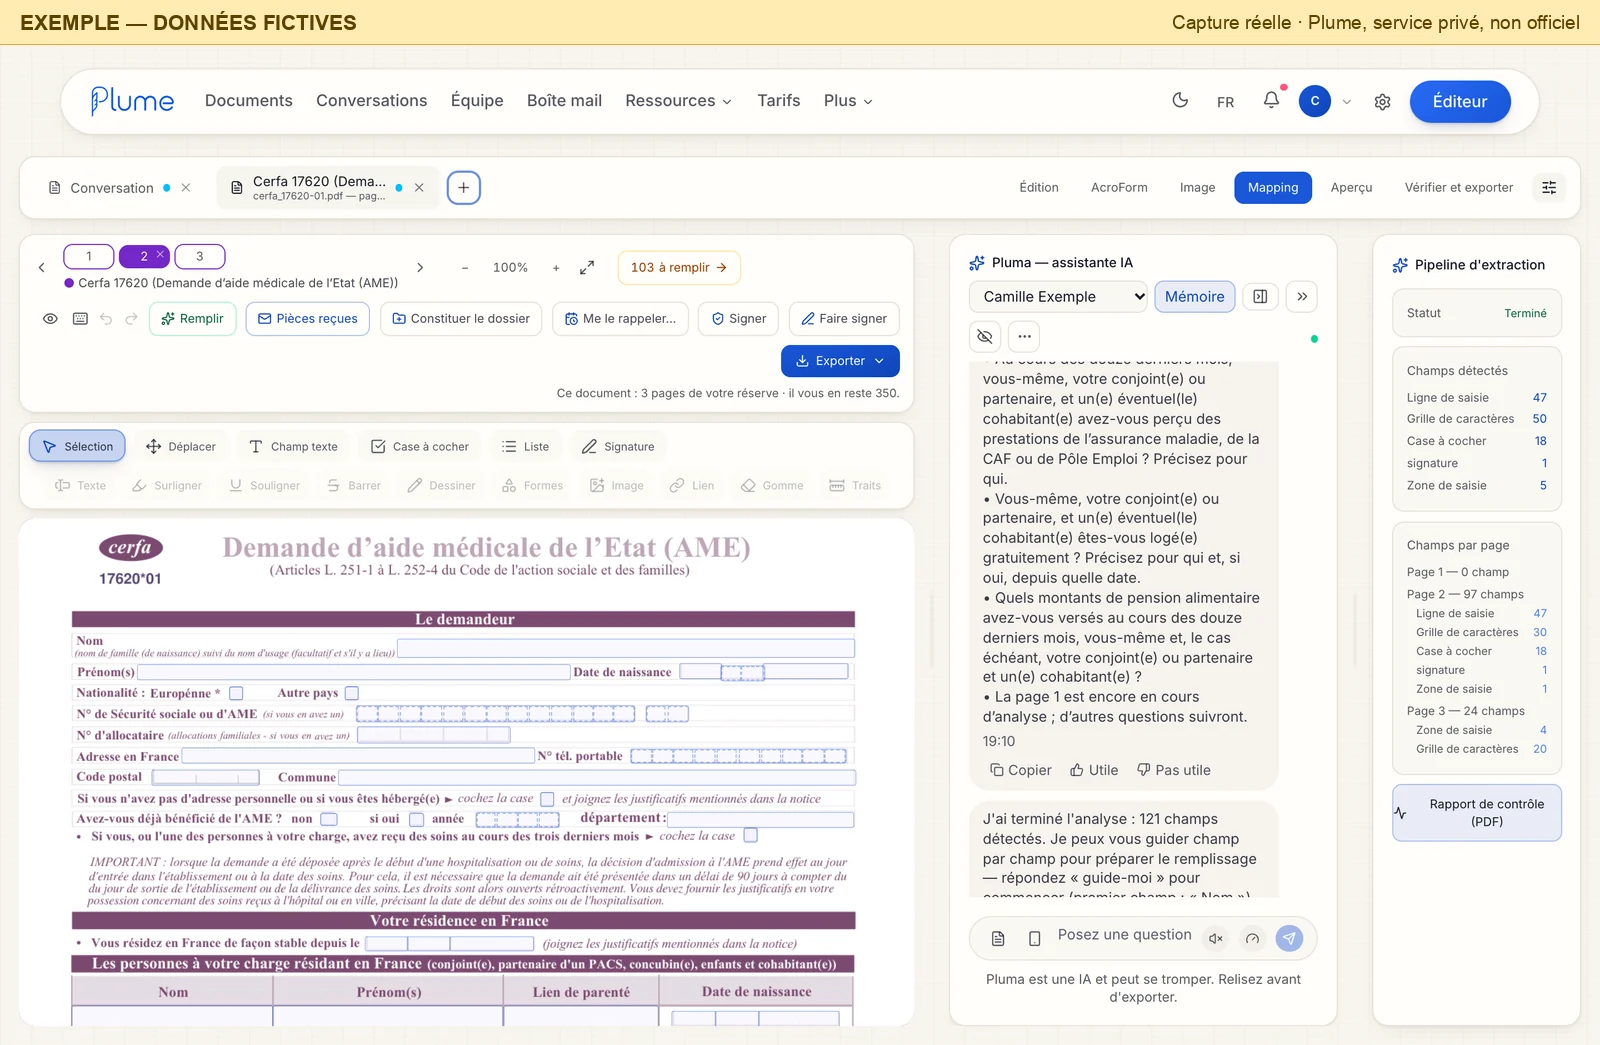
Task: Click the Éditeur button
Action: pos(1460,101)
